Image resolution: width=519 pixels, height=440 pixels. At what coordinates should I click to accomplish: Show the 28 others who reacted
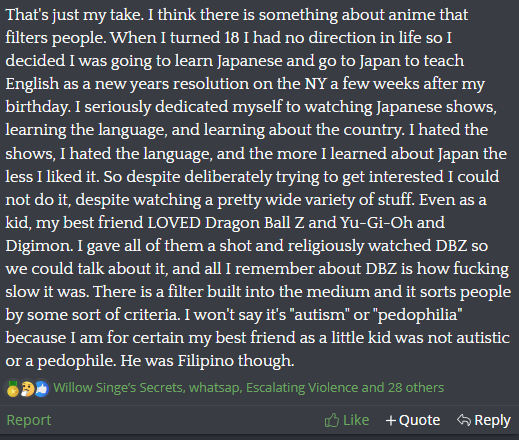click(416, 388)
